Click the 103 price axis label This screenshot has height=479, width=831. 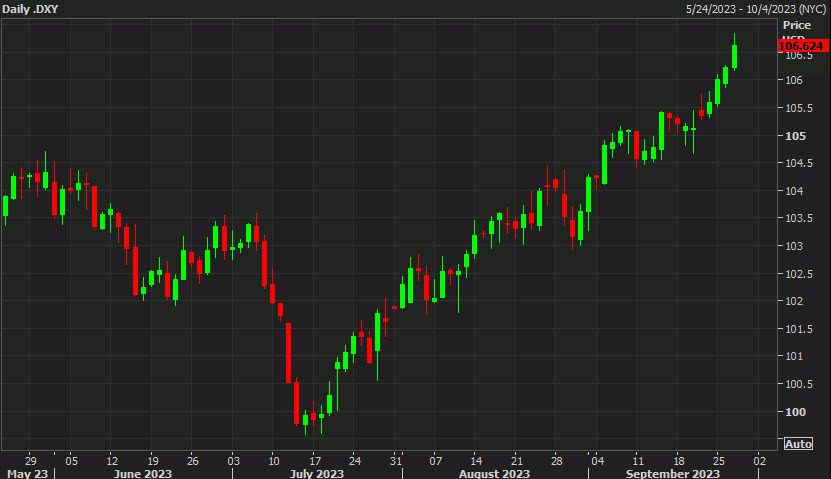793,246
